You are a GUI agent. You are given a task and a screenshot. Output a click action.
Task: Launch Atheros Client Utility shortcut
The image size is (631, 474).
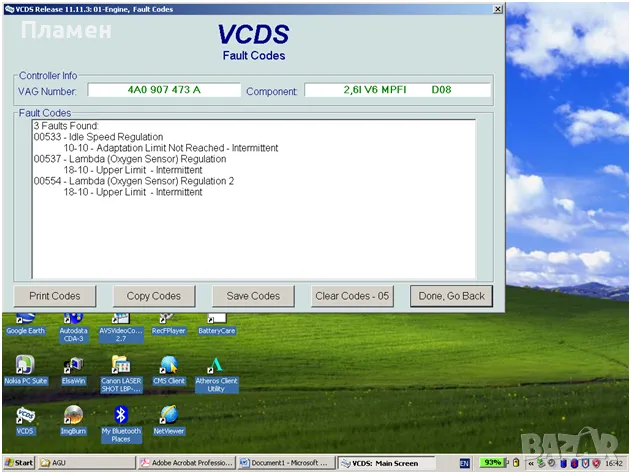point(215,366)
